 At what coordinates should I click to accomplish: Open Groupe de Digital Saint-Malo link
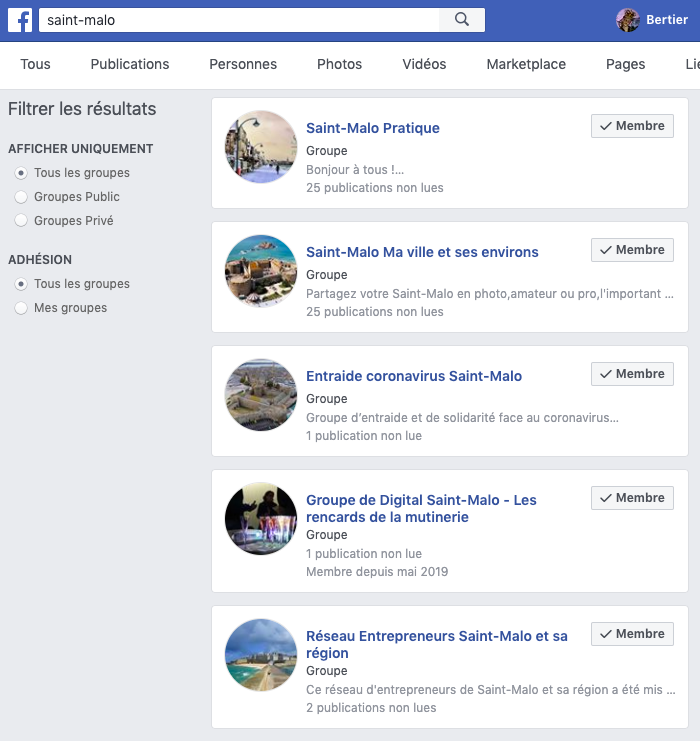click(x=421, y=508)
